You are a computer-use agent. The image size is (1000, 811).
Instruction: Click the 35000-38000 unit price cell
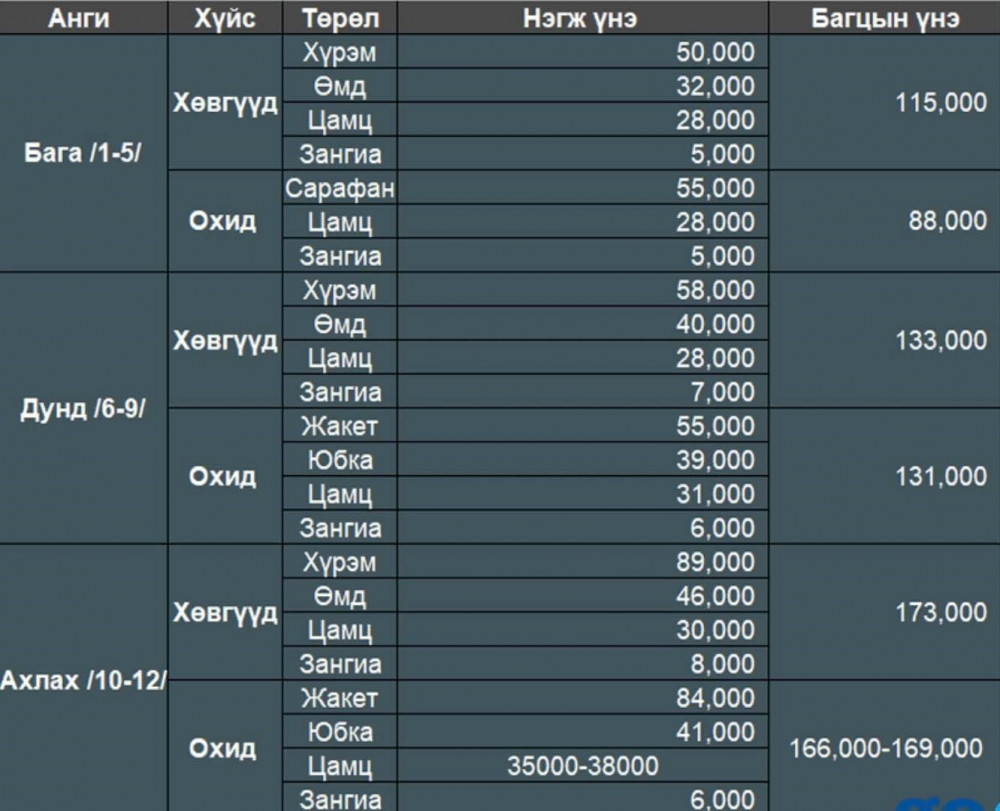[x=583, y=766]
